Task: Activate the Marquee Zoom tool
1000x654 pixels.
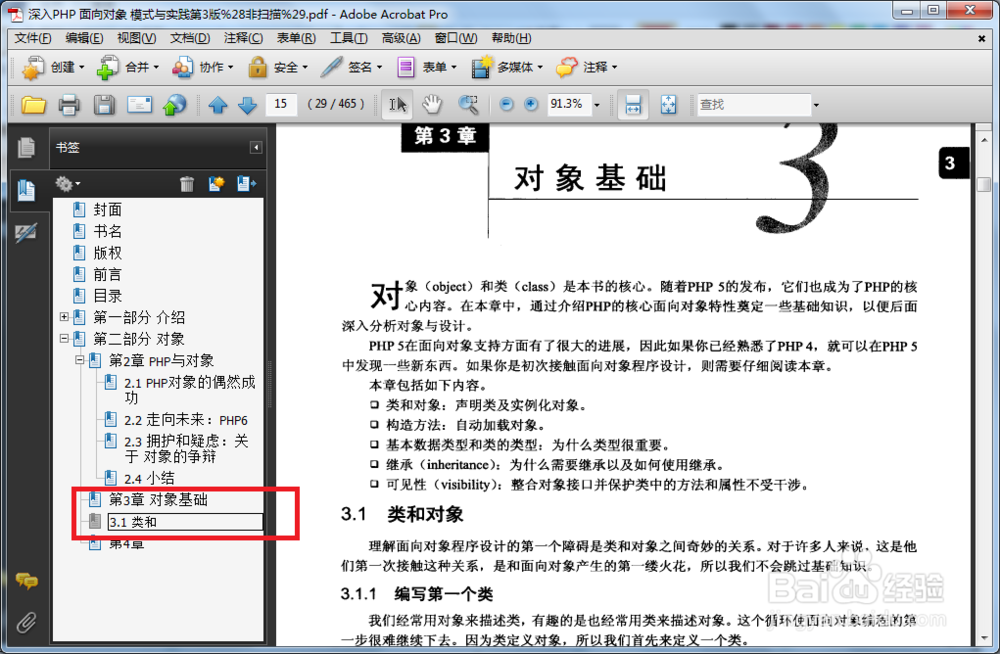Action: pyautogui.click(x=468, y=104)
